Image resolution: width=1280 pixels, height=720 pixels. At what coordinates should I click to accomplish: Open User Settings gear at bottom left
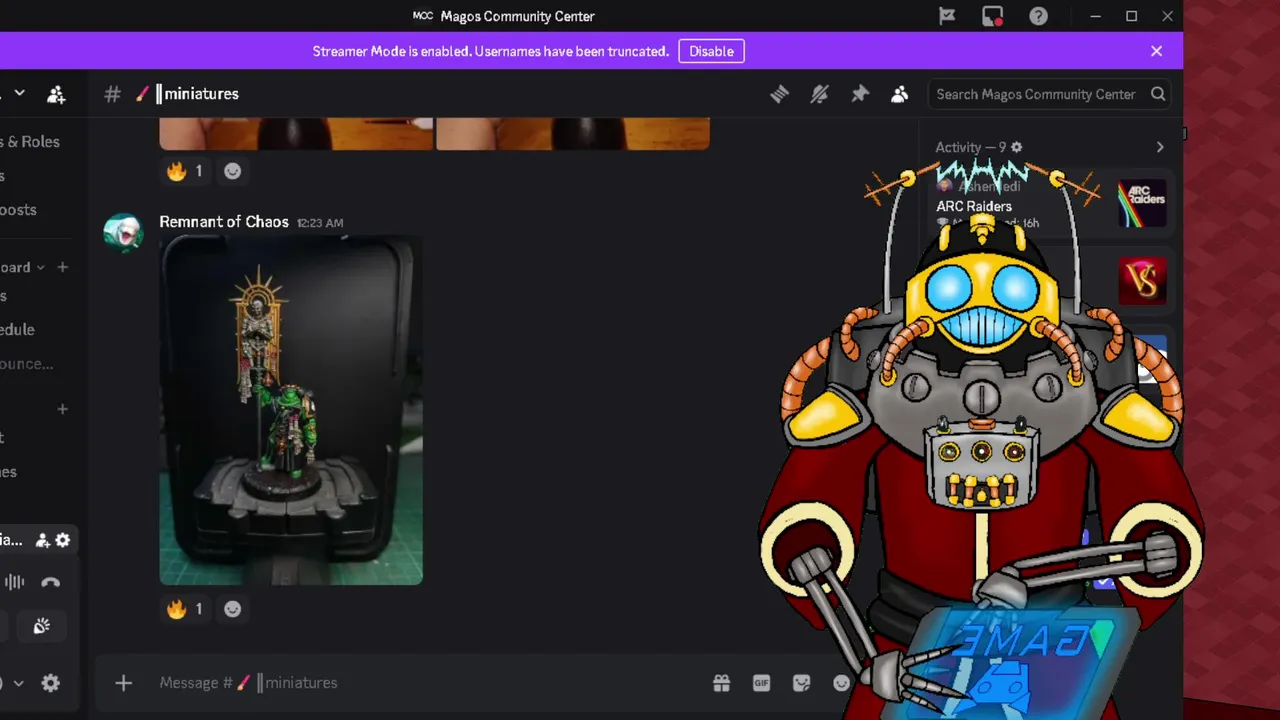[51, 684]
